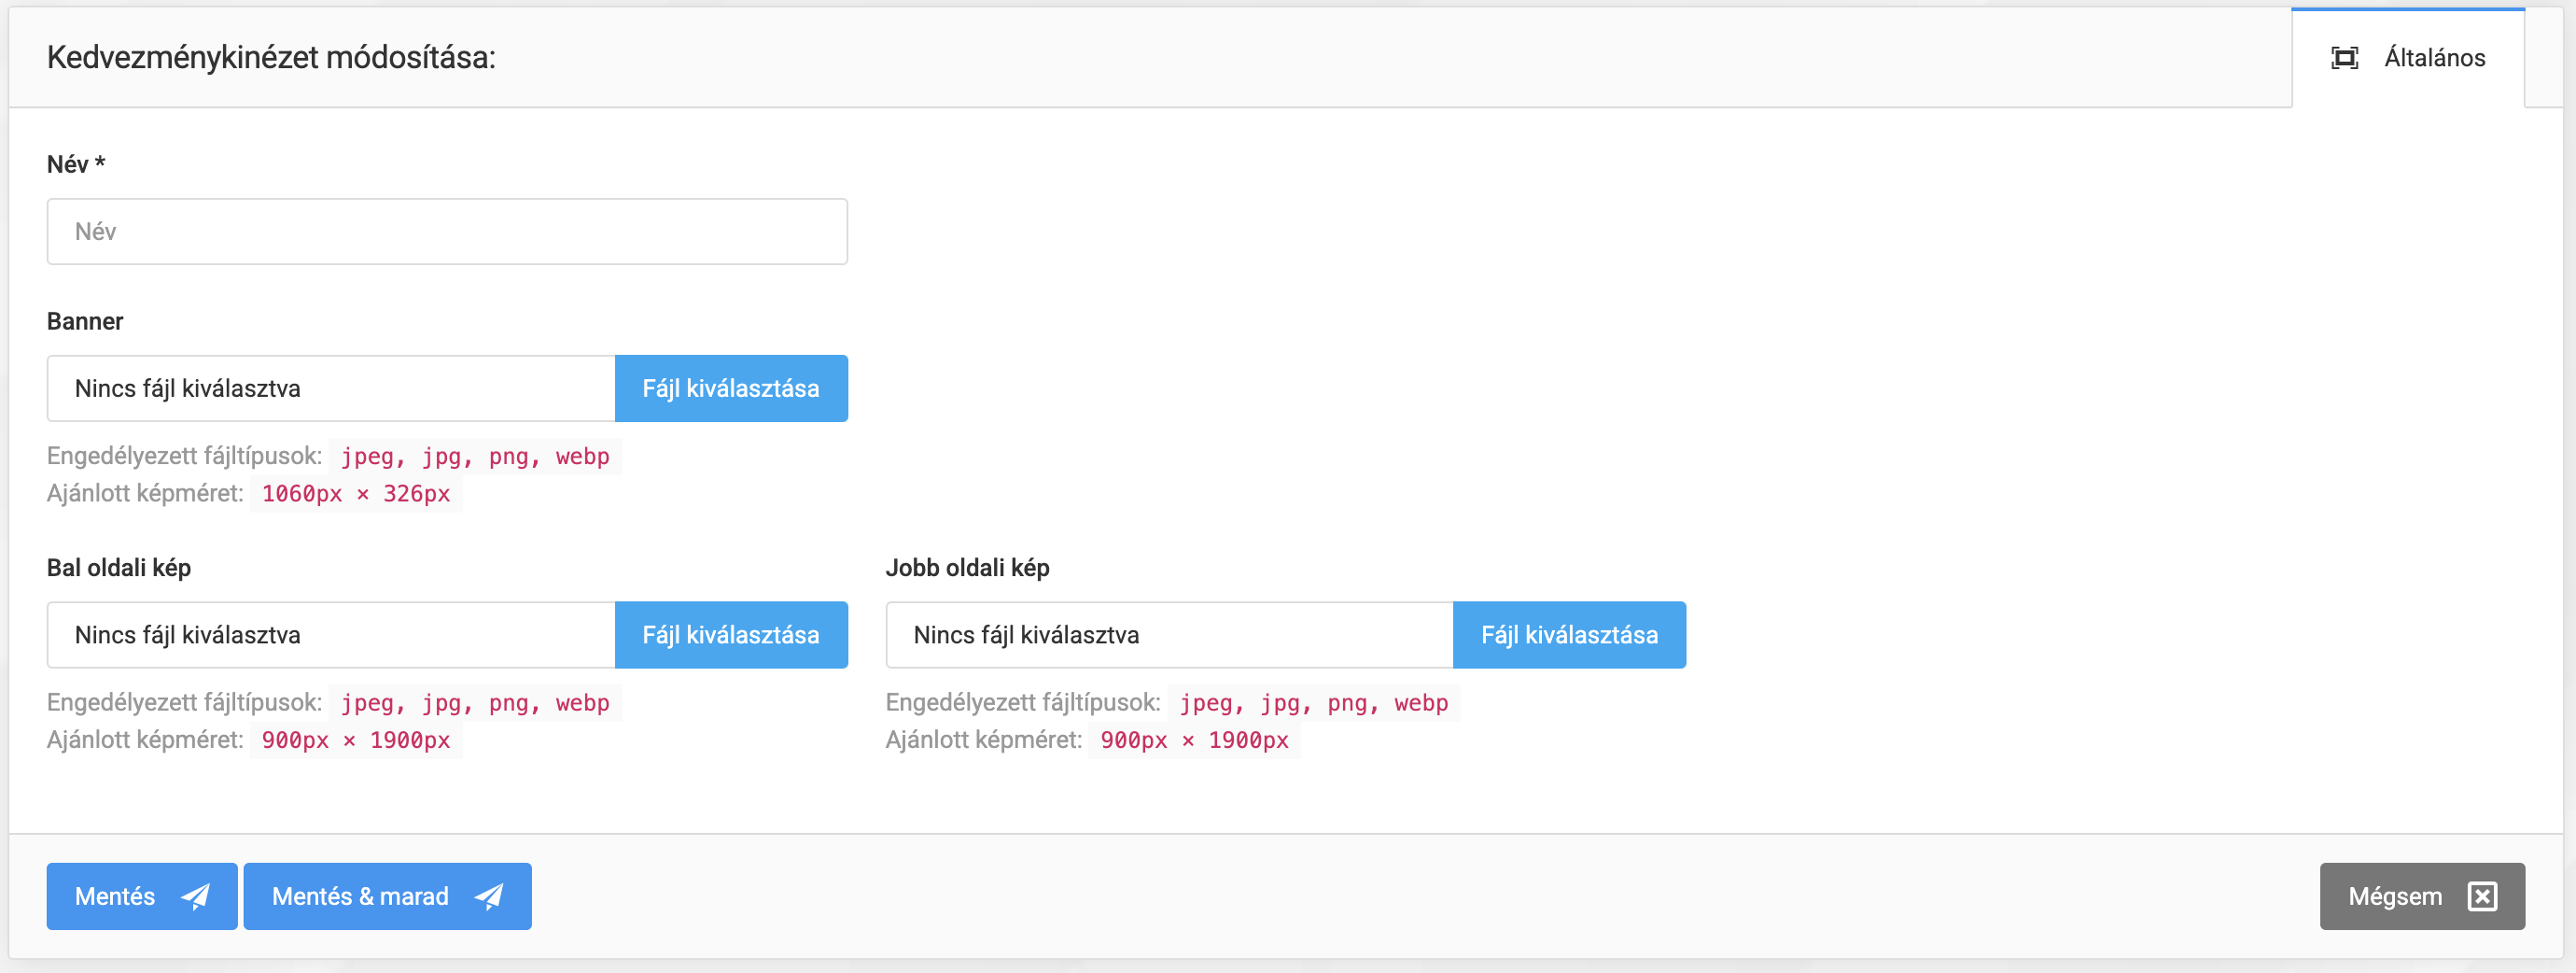This screenshot has height=973, width=2576.
Task: Switch to the Általános tab
Action: tap(2433, 58)
